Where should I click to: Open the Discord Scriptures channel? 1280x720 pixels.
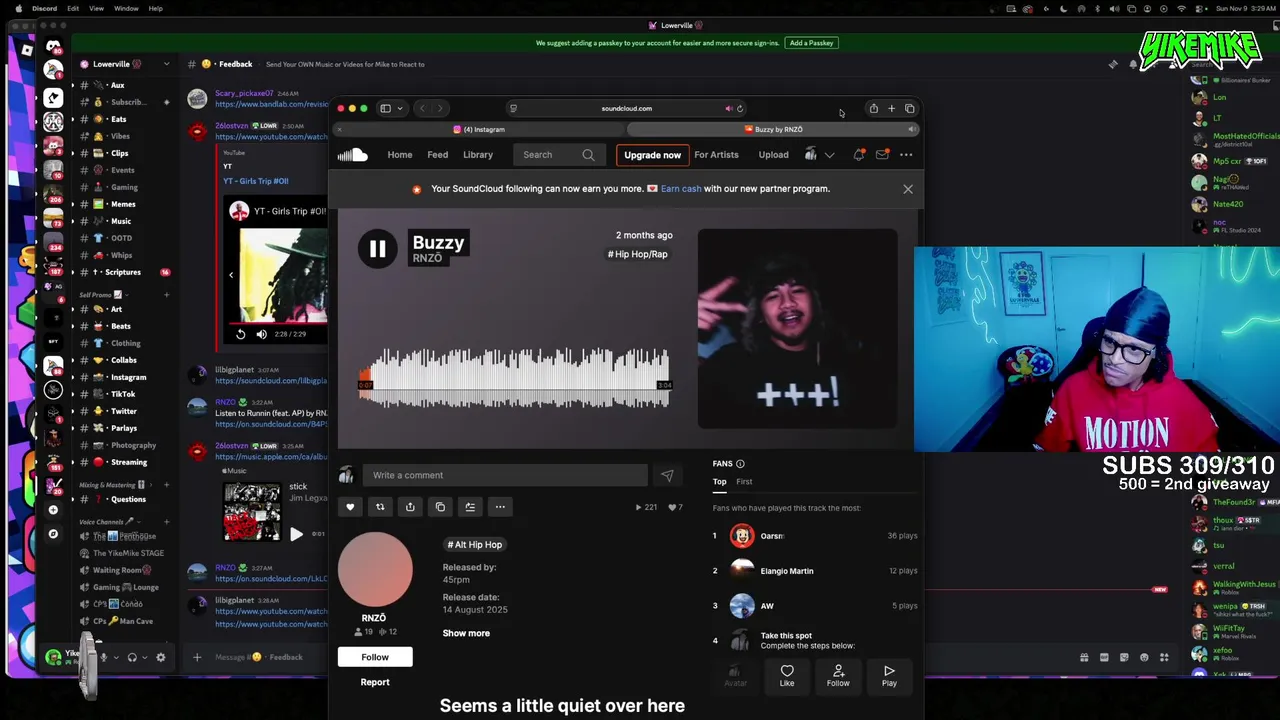(x=123, y=272)
